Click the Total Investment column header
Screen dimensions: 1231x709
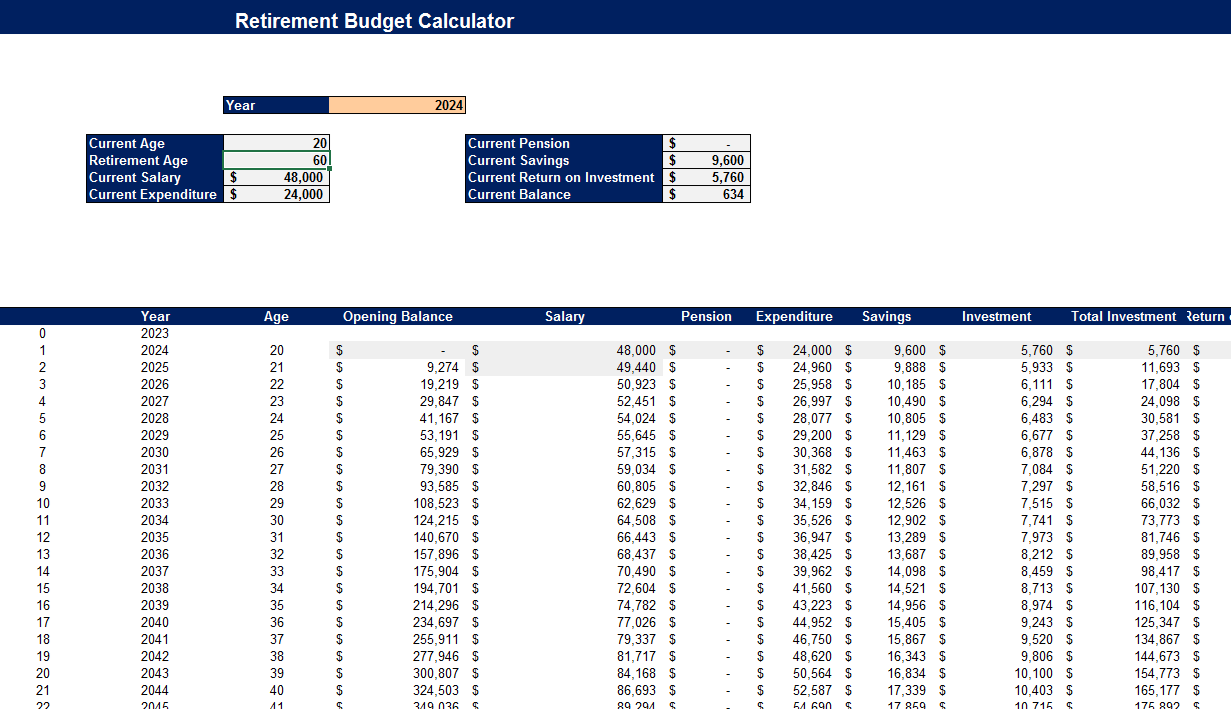pyautogui.click(x=1123, y=316)
